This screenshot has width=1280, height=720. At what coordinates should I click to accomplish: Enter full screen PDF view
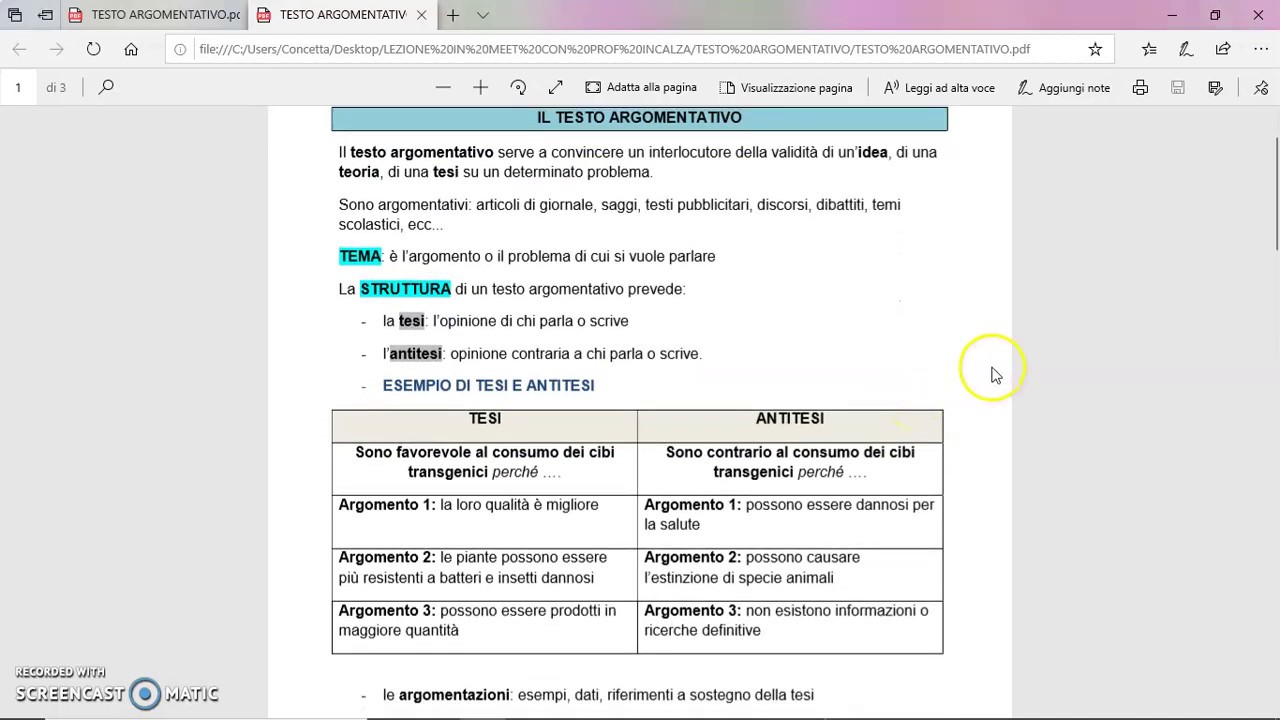556,88
